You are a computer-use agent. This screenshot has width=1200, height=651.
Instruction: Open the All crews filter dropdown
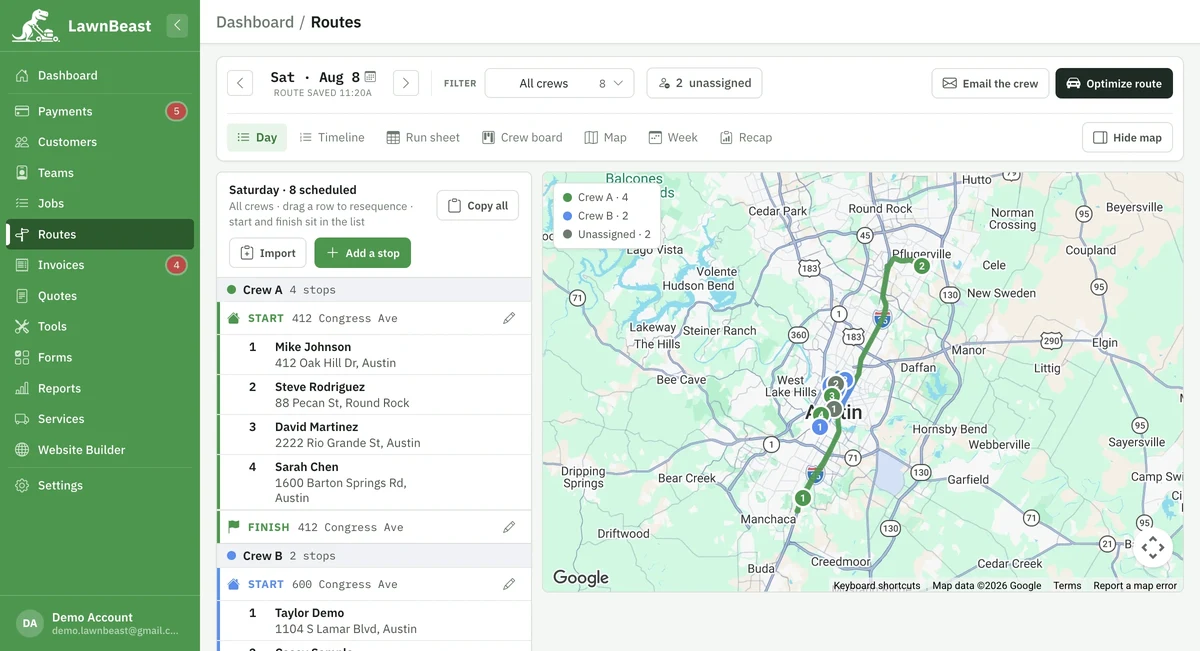[559, 83]
